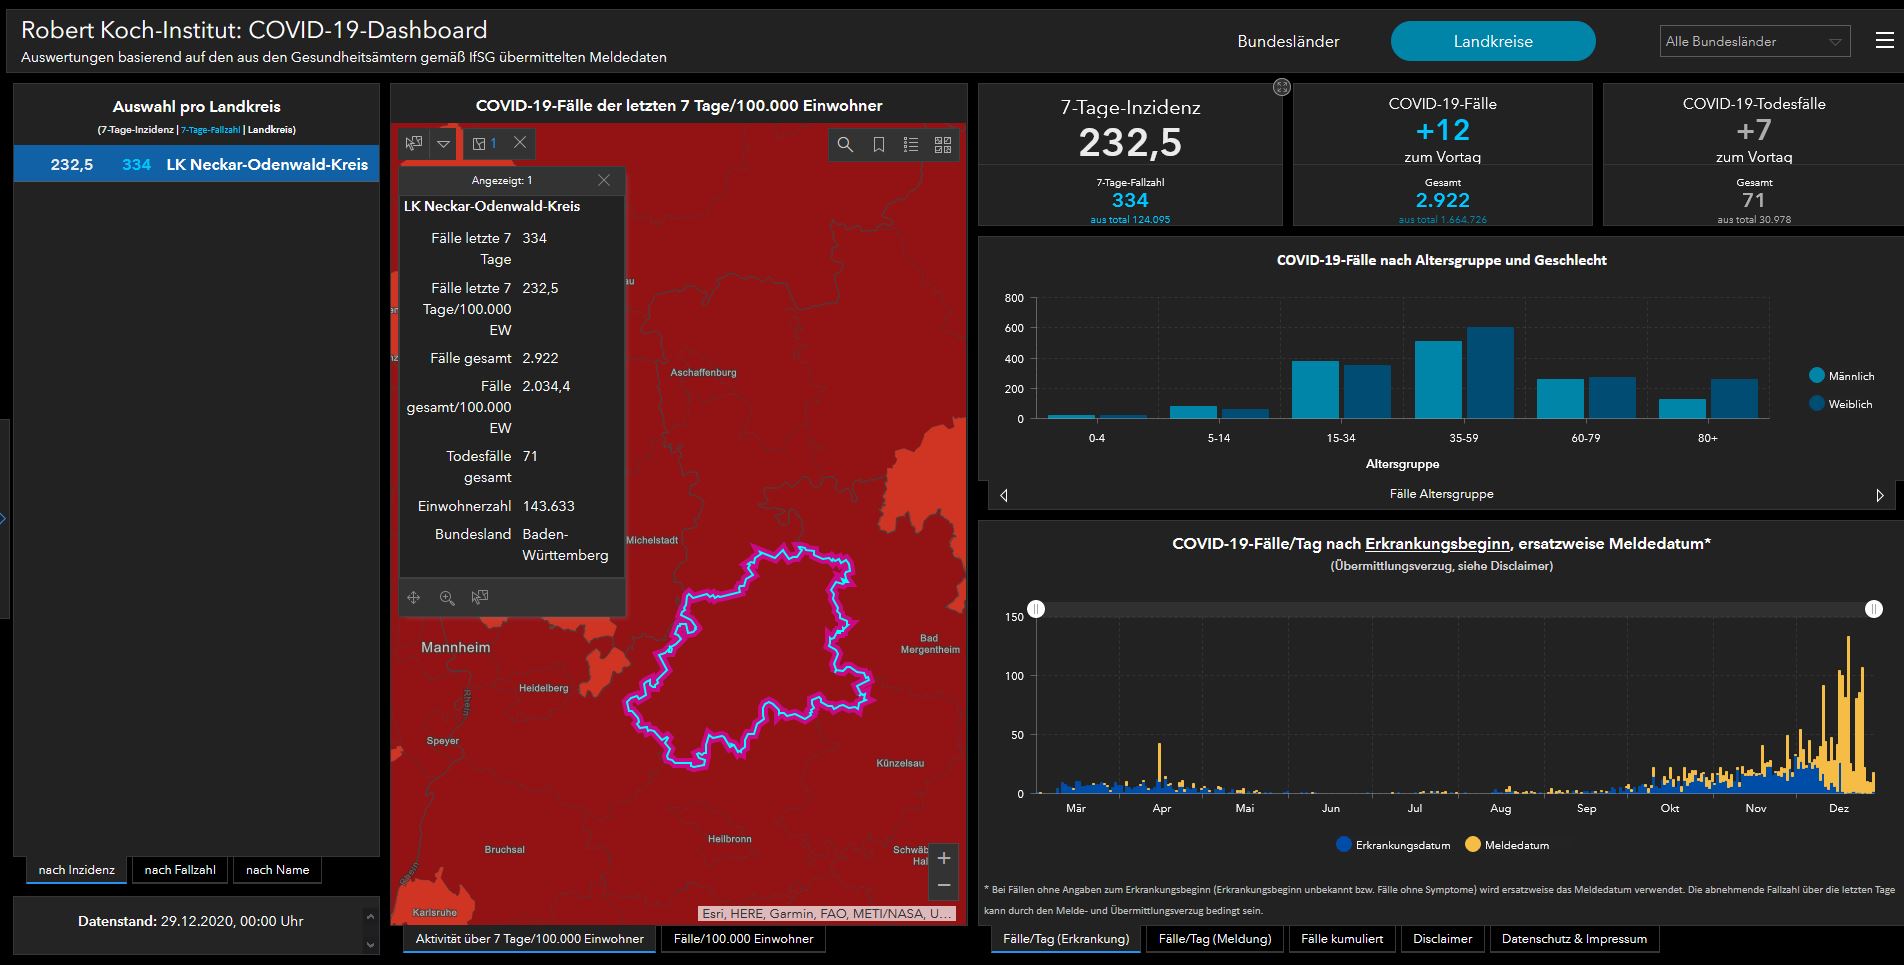
Task: Show Aktivität über 7 Tage/100.000 Einwohner map
Action: coord(530,939)
